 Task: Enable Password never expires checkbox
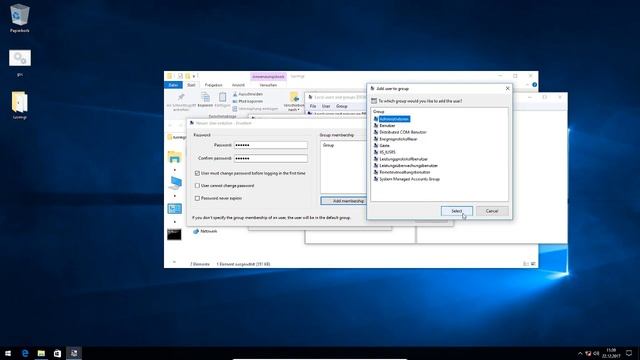pyautogui.click(x=197, y=198)
